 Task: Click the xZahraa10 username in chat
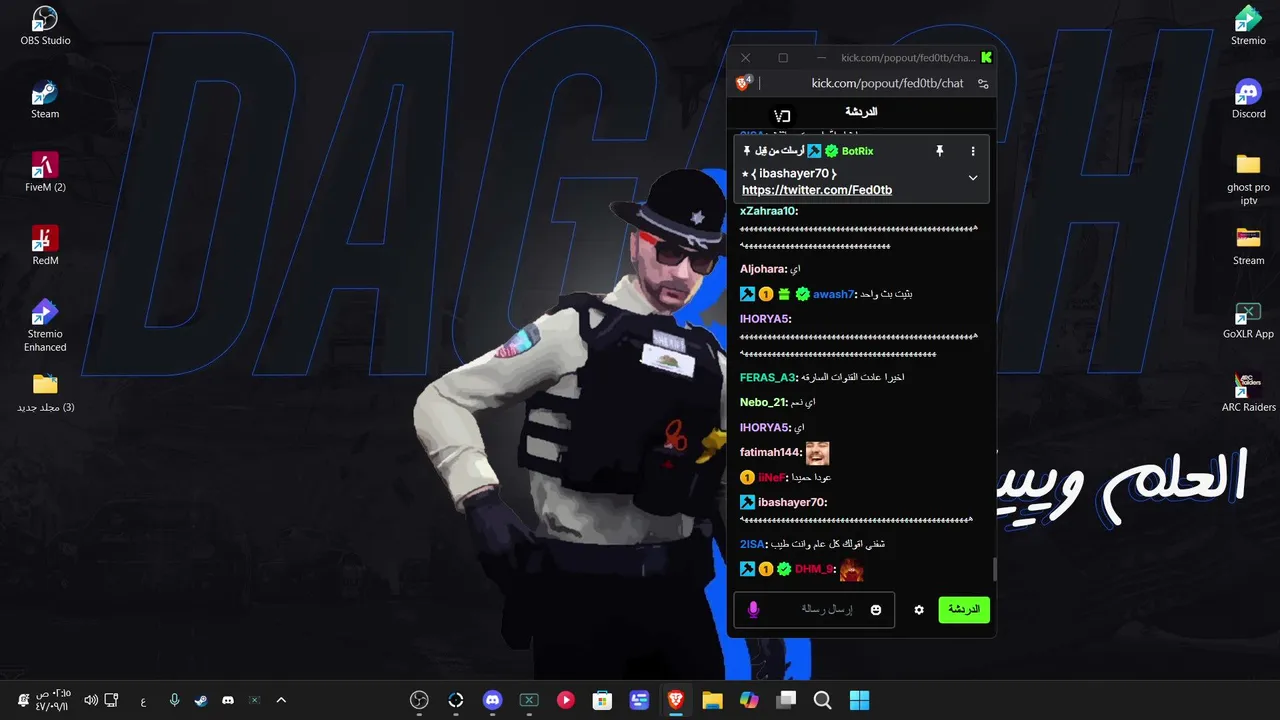[768, 211]
